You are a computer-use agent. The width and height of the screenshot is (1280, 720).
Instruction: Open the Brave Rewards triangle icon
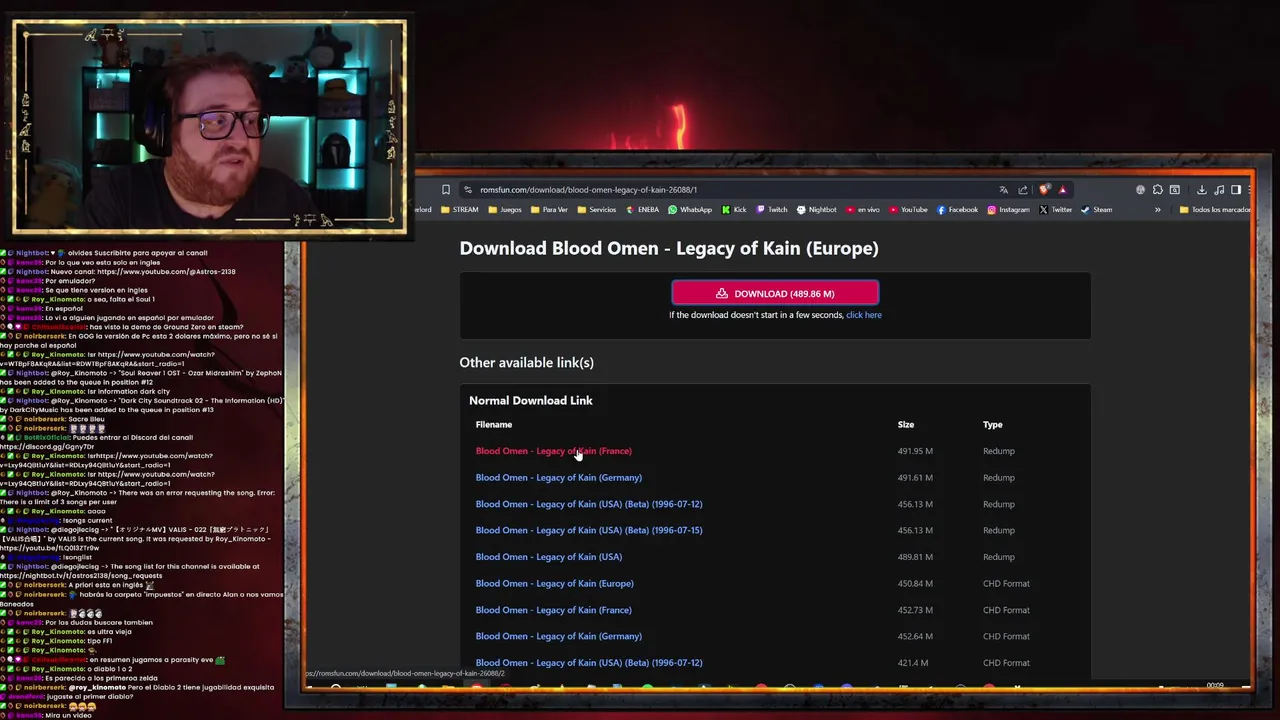tap(1063, 190)
